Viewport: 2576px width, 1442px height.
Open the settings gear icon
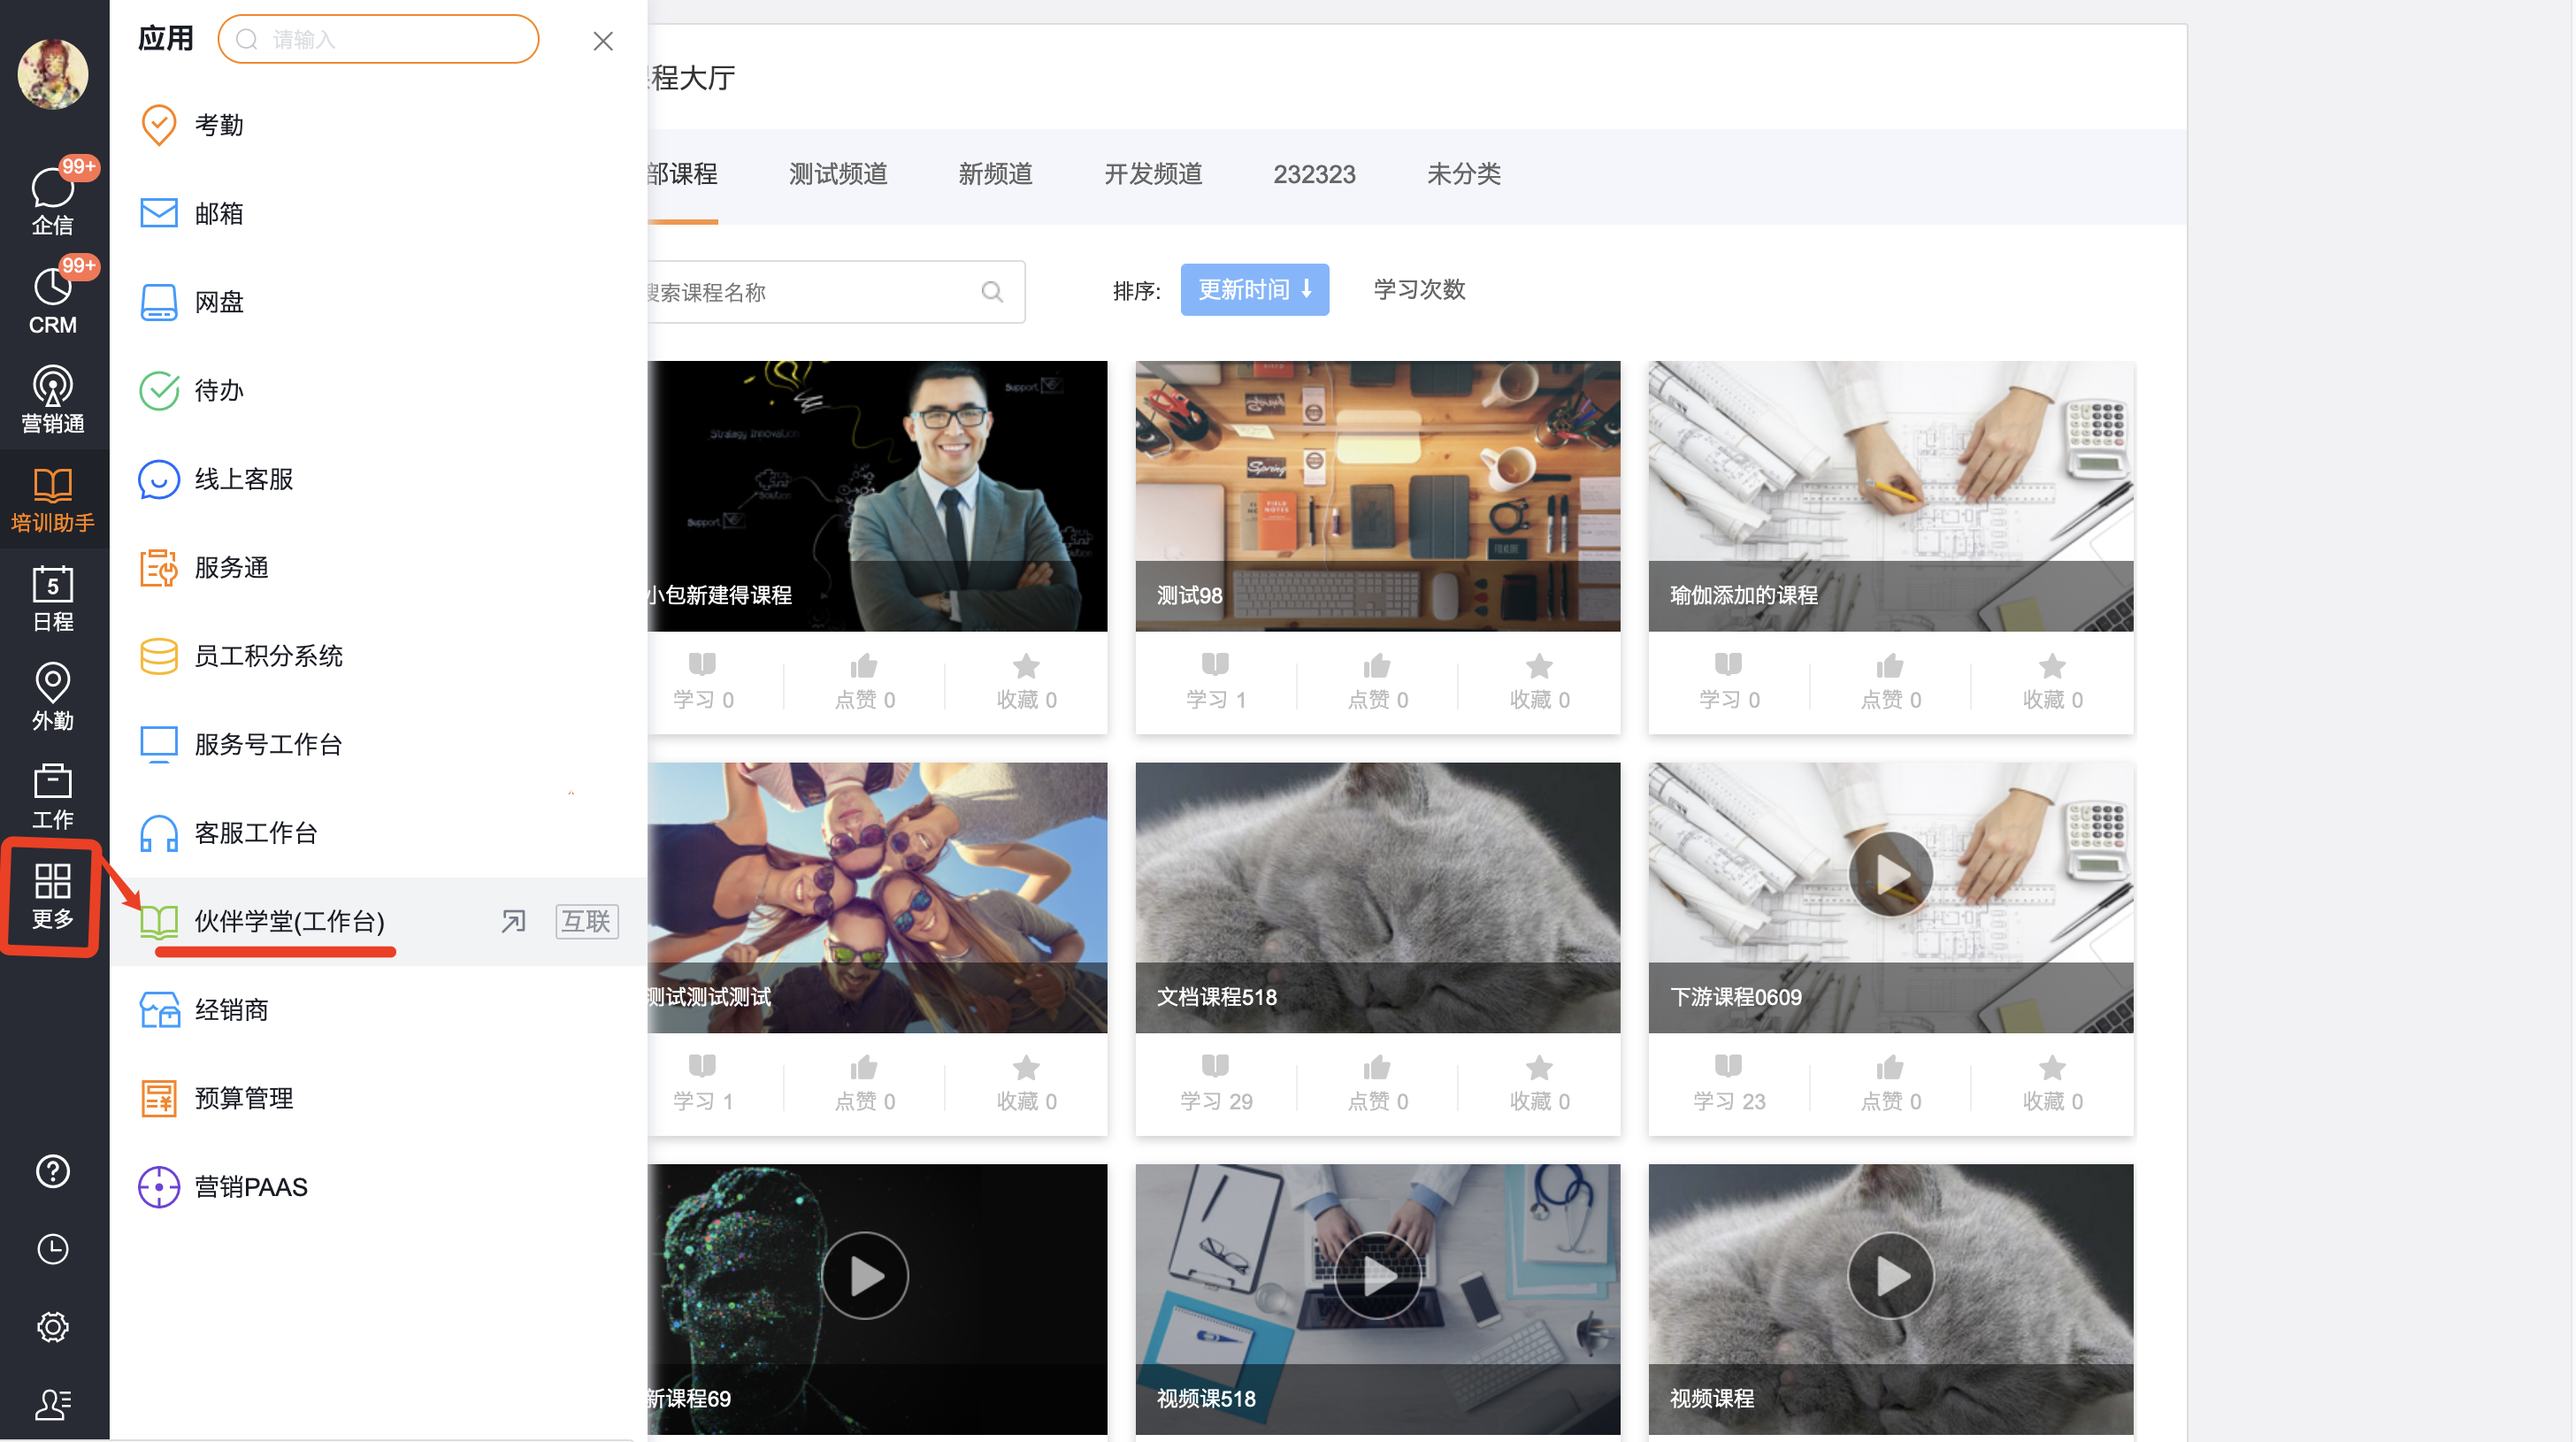(53, 1327)
